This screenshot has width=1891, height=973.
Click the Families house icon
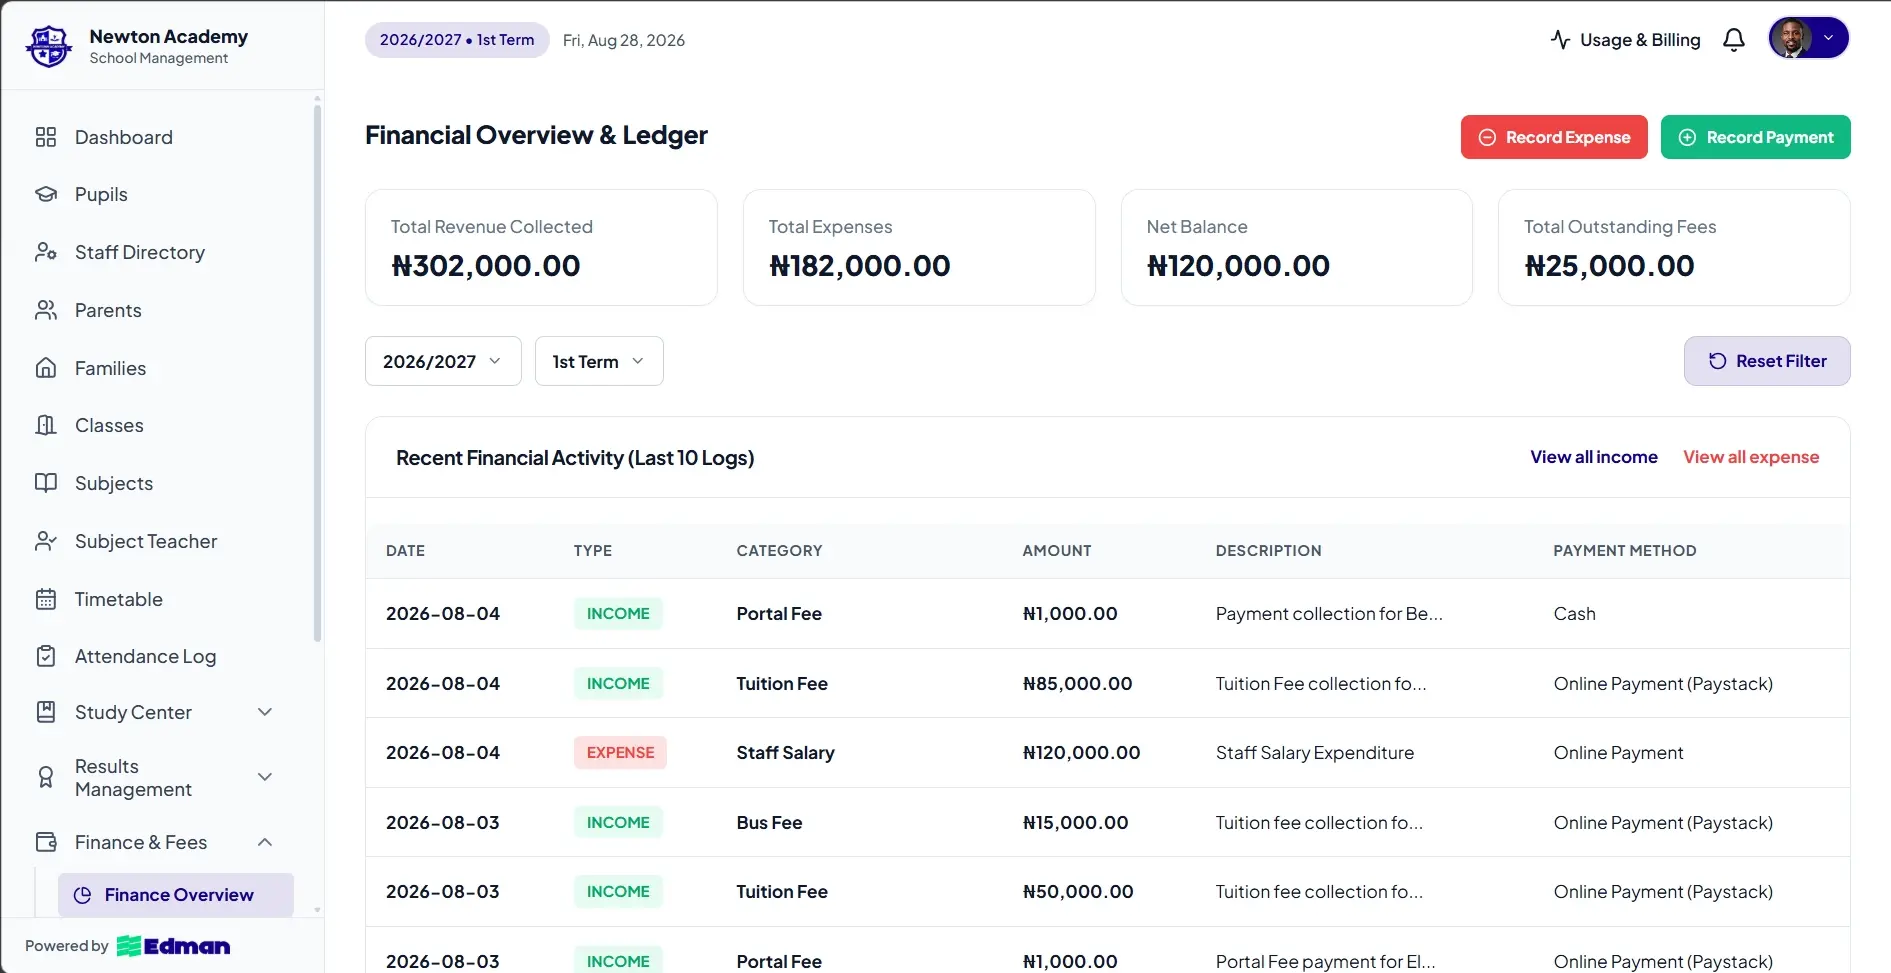(46, 368)
